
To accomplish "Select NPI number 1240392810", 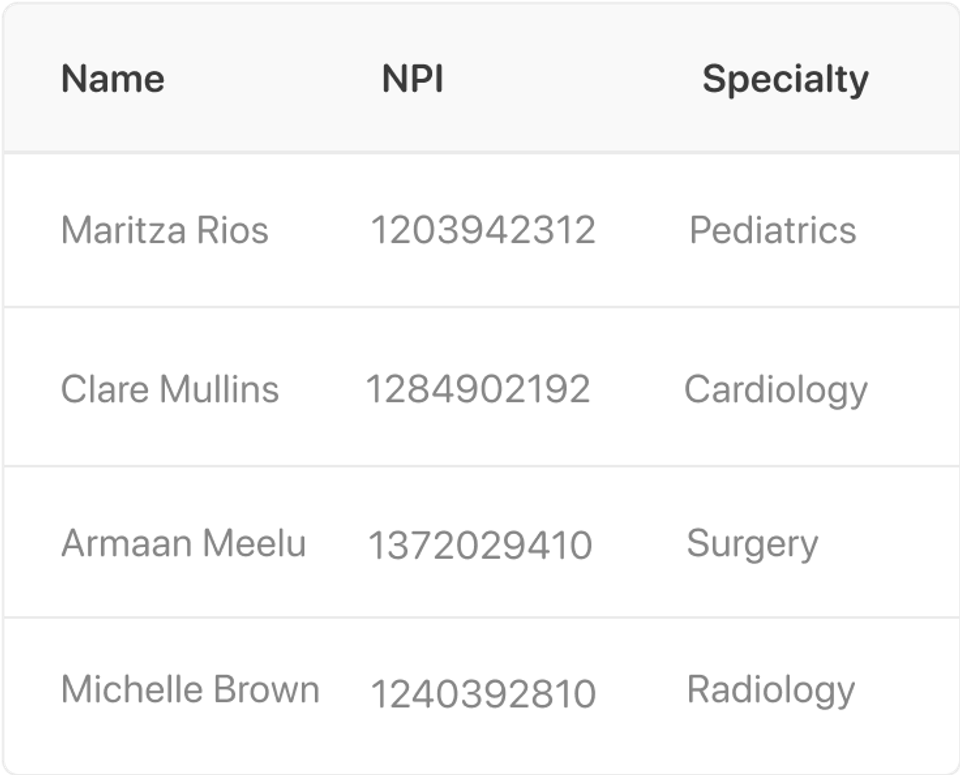I will tap(483, 694).
